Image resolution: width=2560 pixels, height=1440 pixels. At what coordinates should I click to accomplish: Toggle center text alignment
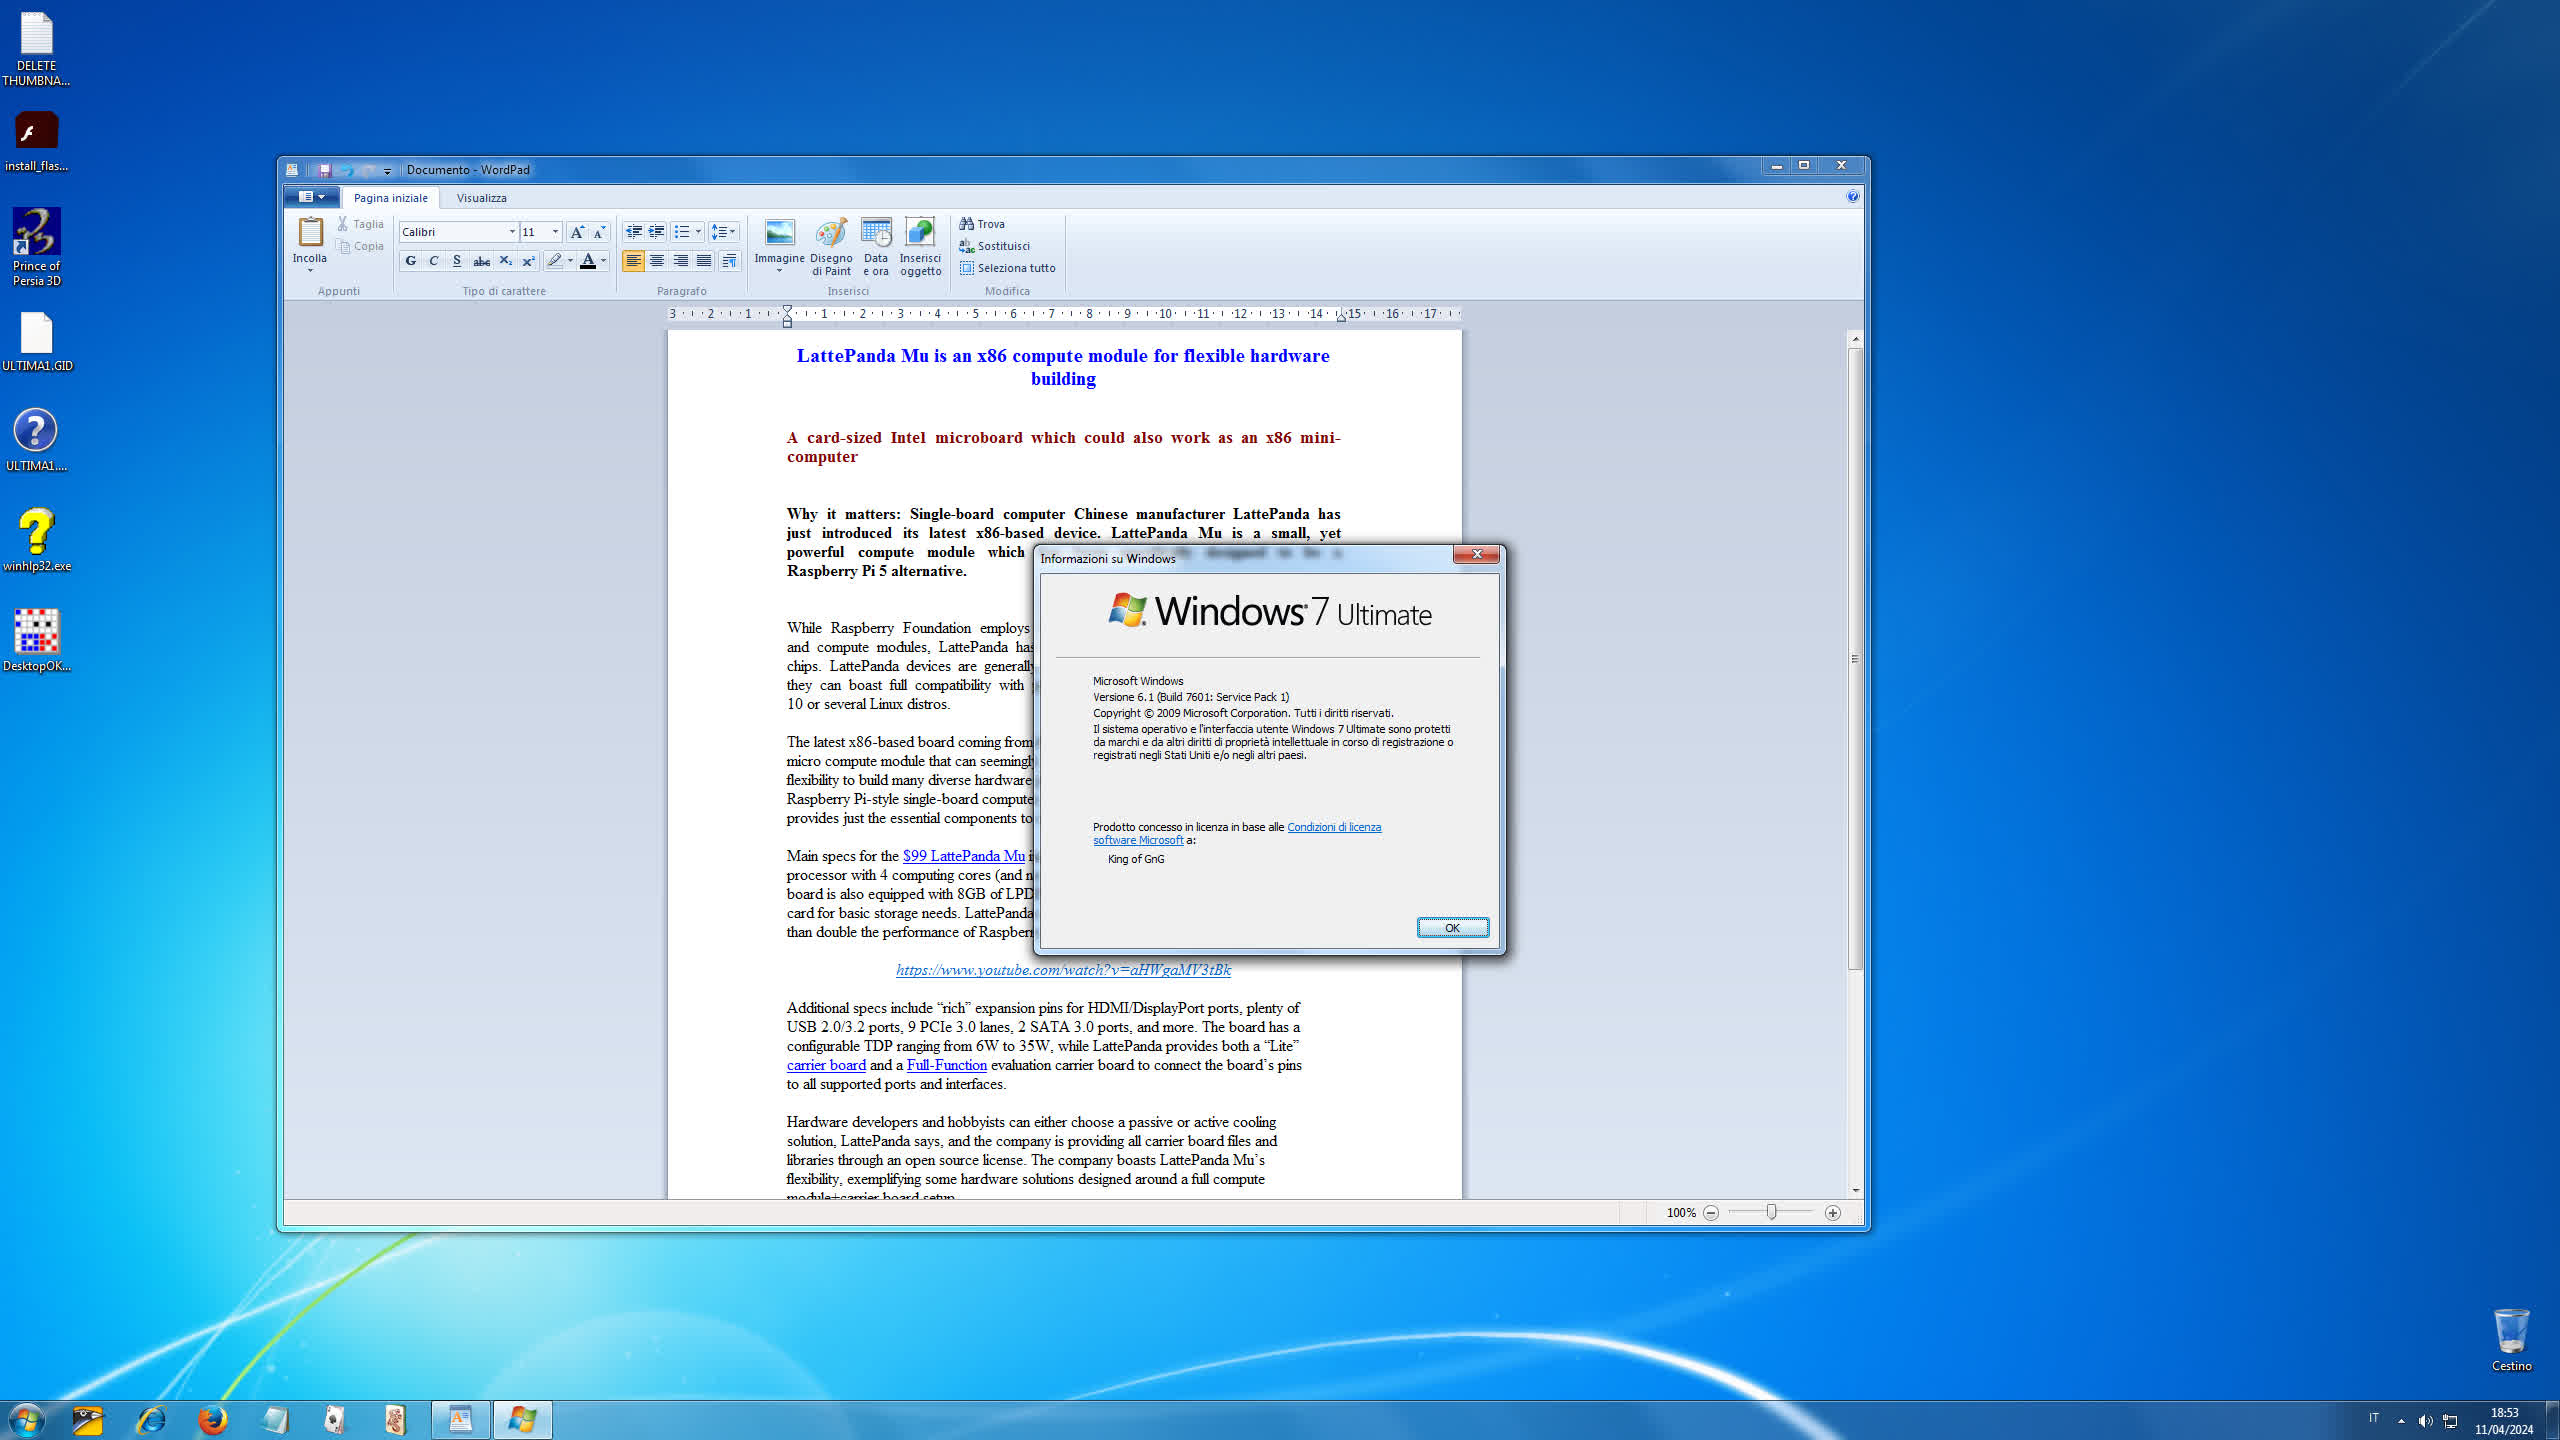(x=657, y=261)
